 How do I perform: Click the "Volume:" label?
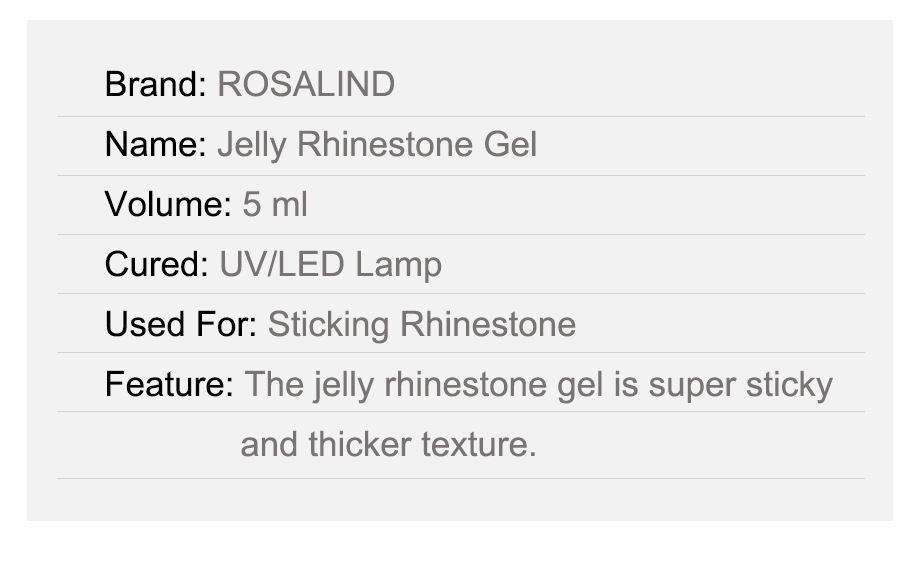pyautogui.click(x=168, y=205)
